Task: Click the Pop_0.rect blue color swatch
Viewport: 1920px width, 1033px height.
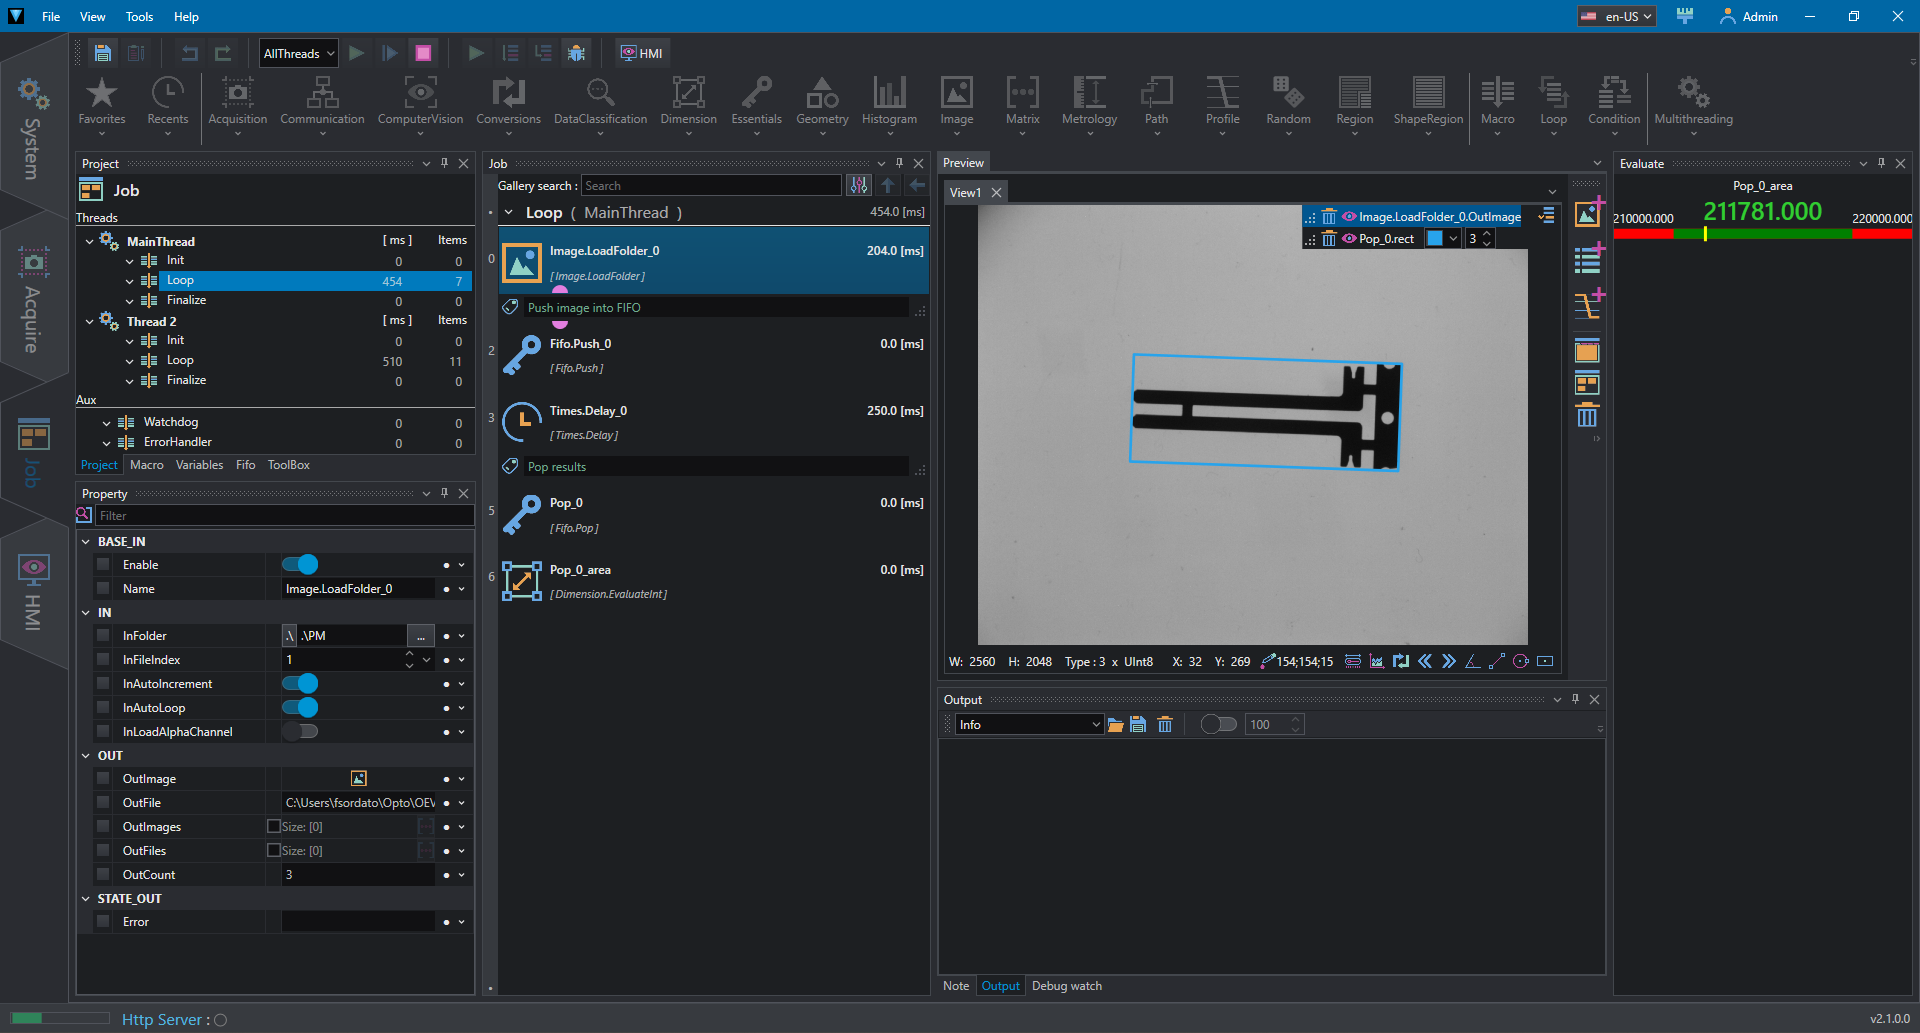Action: (x=1435, y=239)
